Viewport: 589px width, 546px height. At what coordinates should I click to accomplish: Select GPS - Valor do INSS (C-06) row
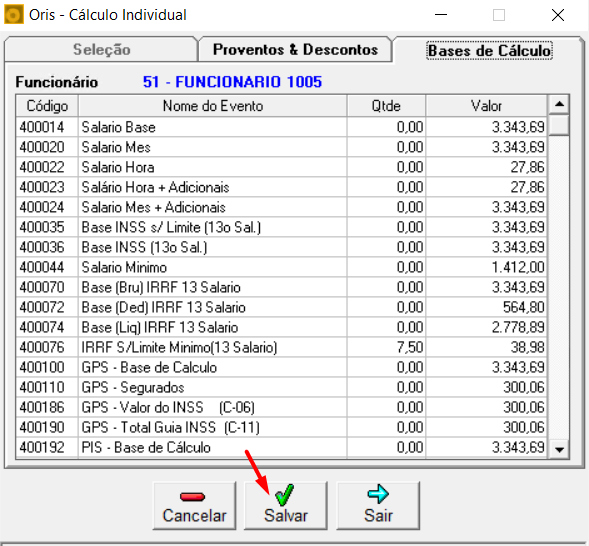point(282,407)
